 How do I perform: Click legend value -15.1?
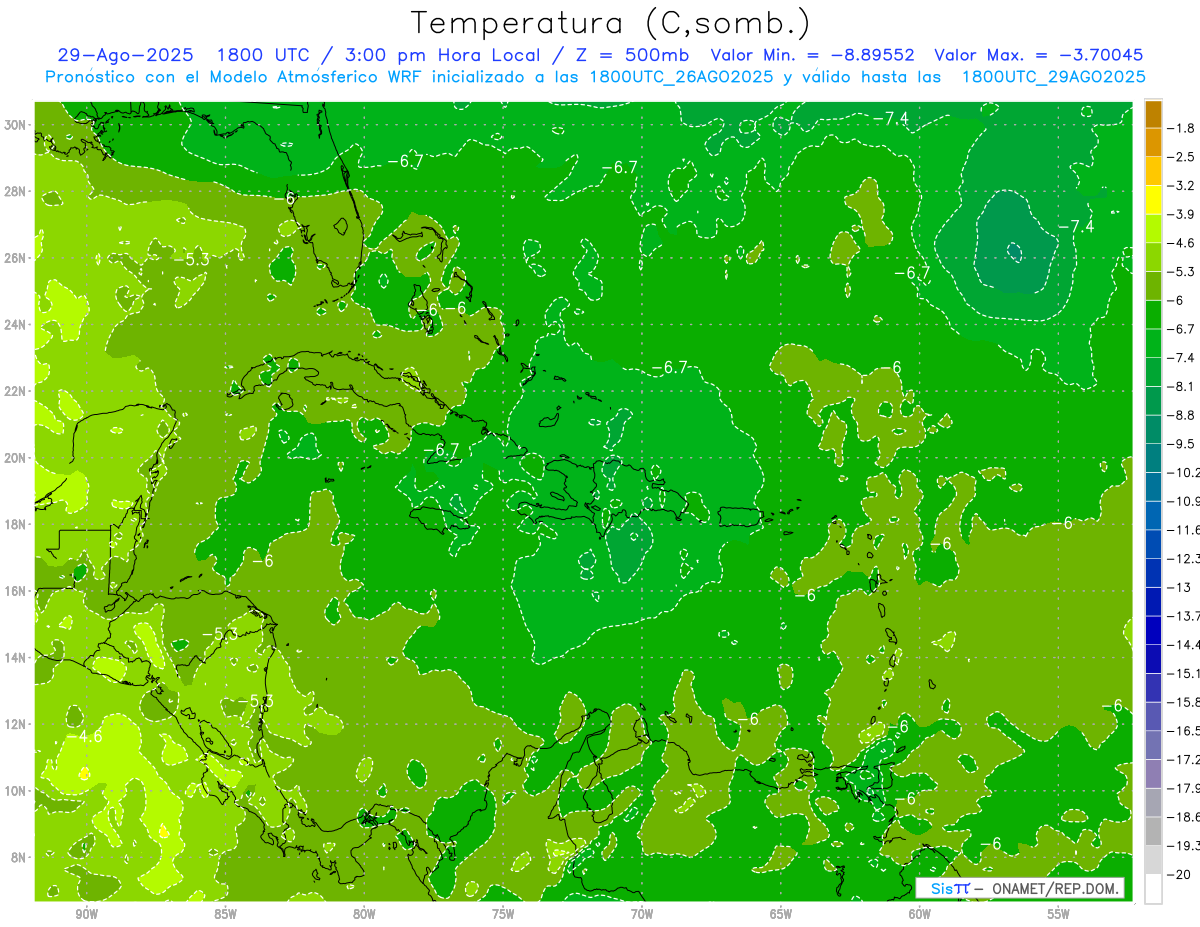[x=1184, y=673]
